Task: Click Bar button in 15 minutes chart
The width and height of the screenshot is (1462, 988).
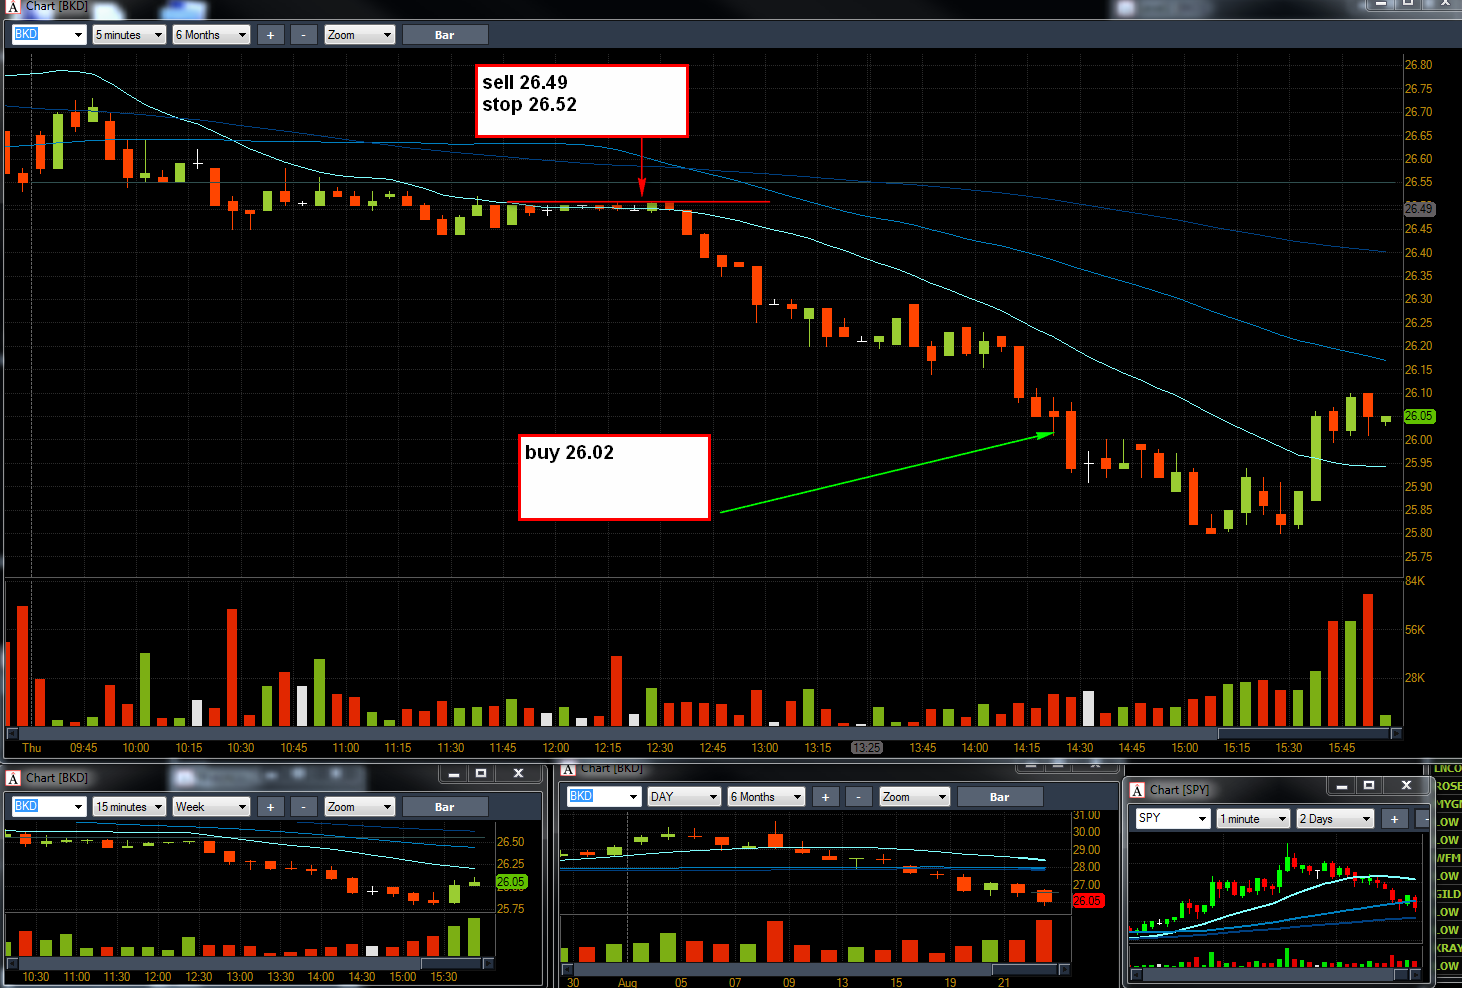Action: coord(445,807)
